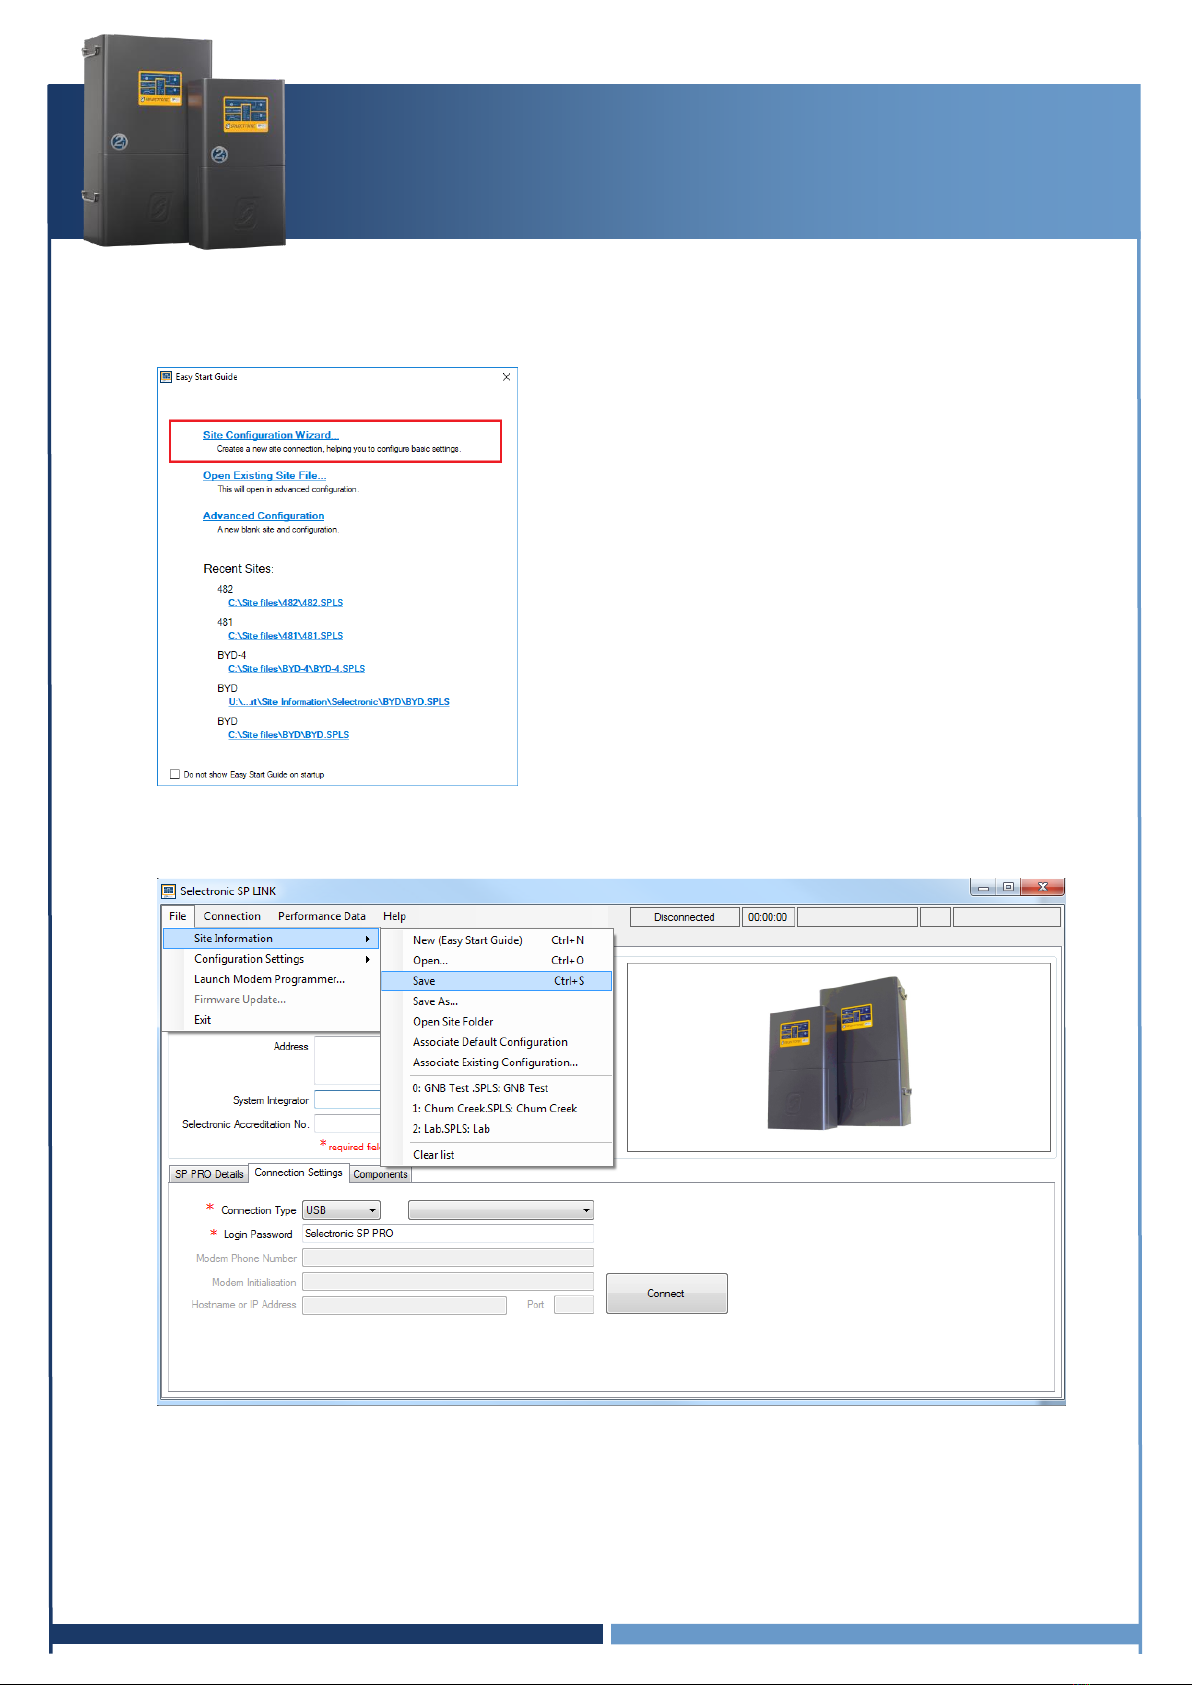Click the Address text box
Image resolution: width=1192 pixels, height=1685 pixels.
[x=347, y=1061]
